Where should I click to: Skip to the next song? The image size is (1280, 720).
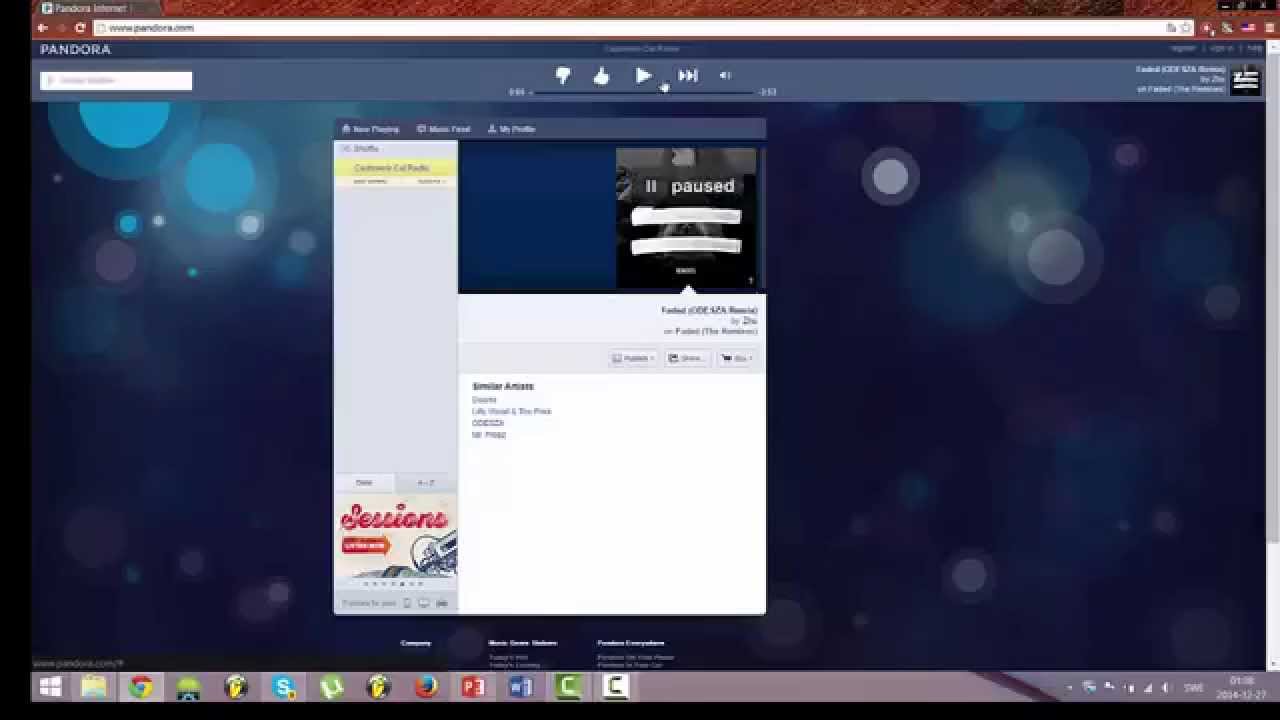tap(688, 75)
